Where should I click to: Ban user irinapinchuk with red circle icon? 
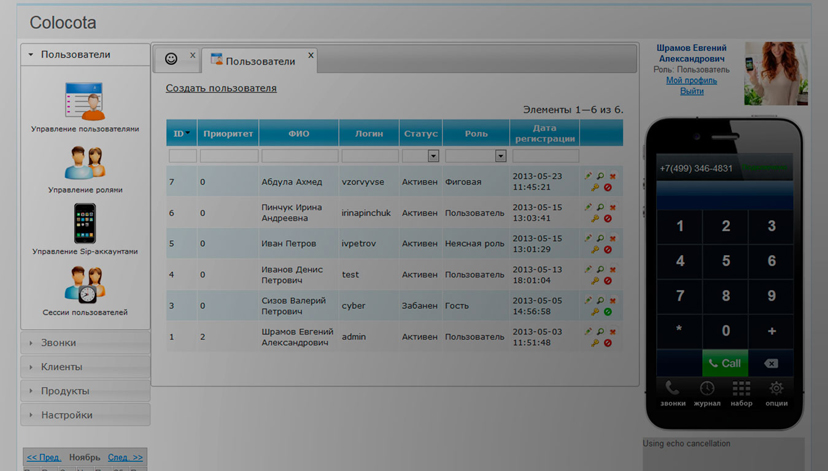point(608,219)
